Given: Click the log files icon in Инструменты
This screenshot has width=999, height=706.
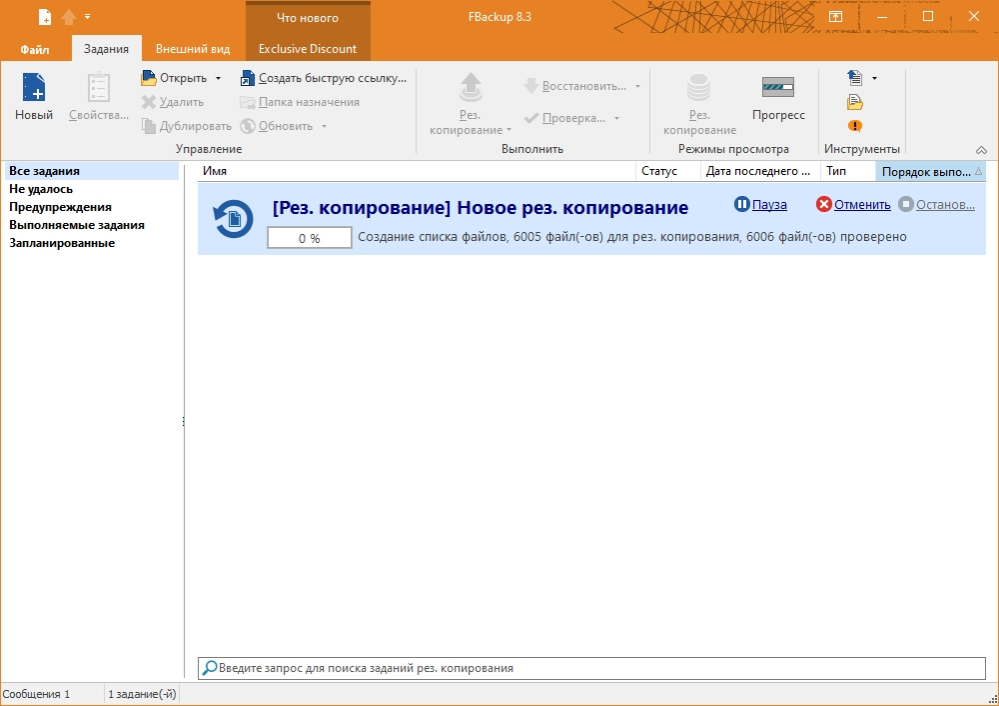Looking at the screenshot, I should pos(855,102).
